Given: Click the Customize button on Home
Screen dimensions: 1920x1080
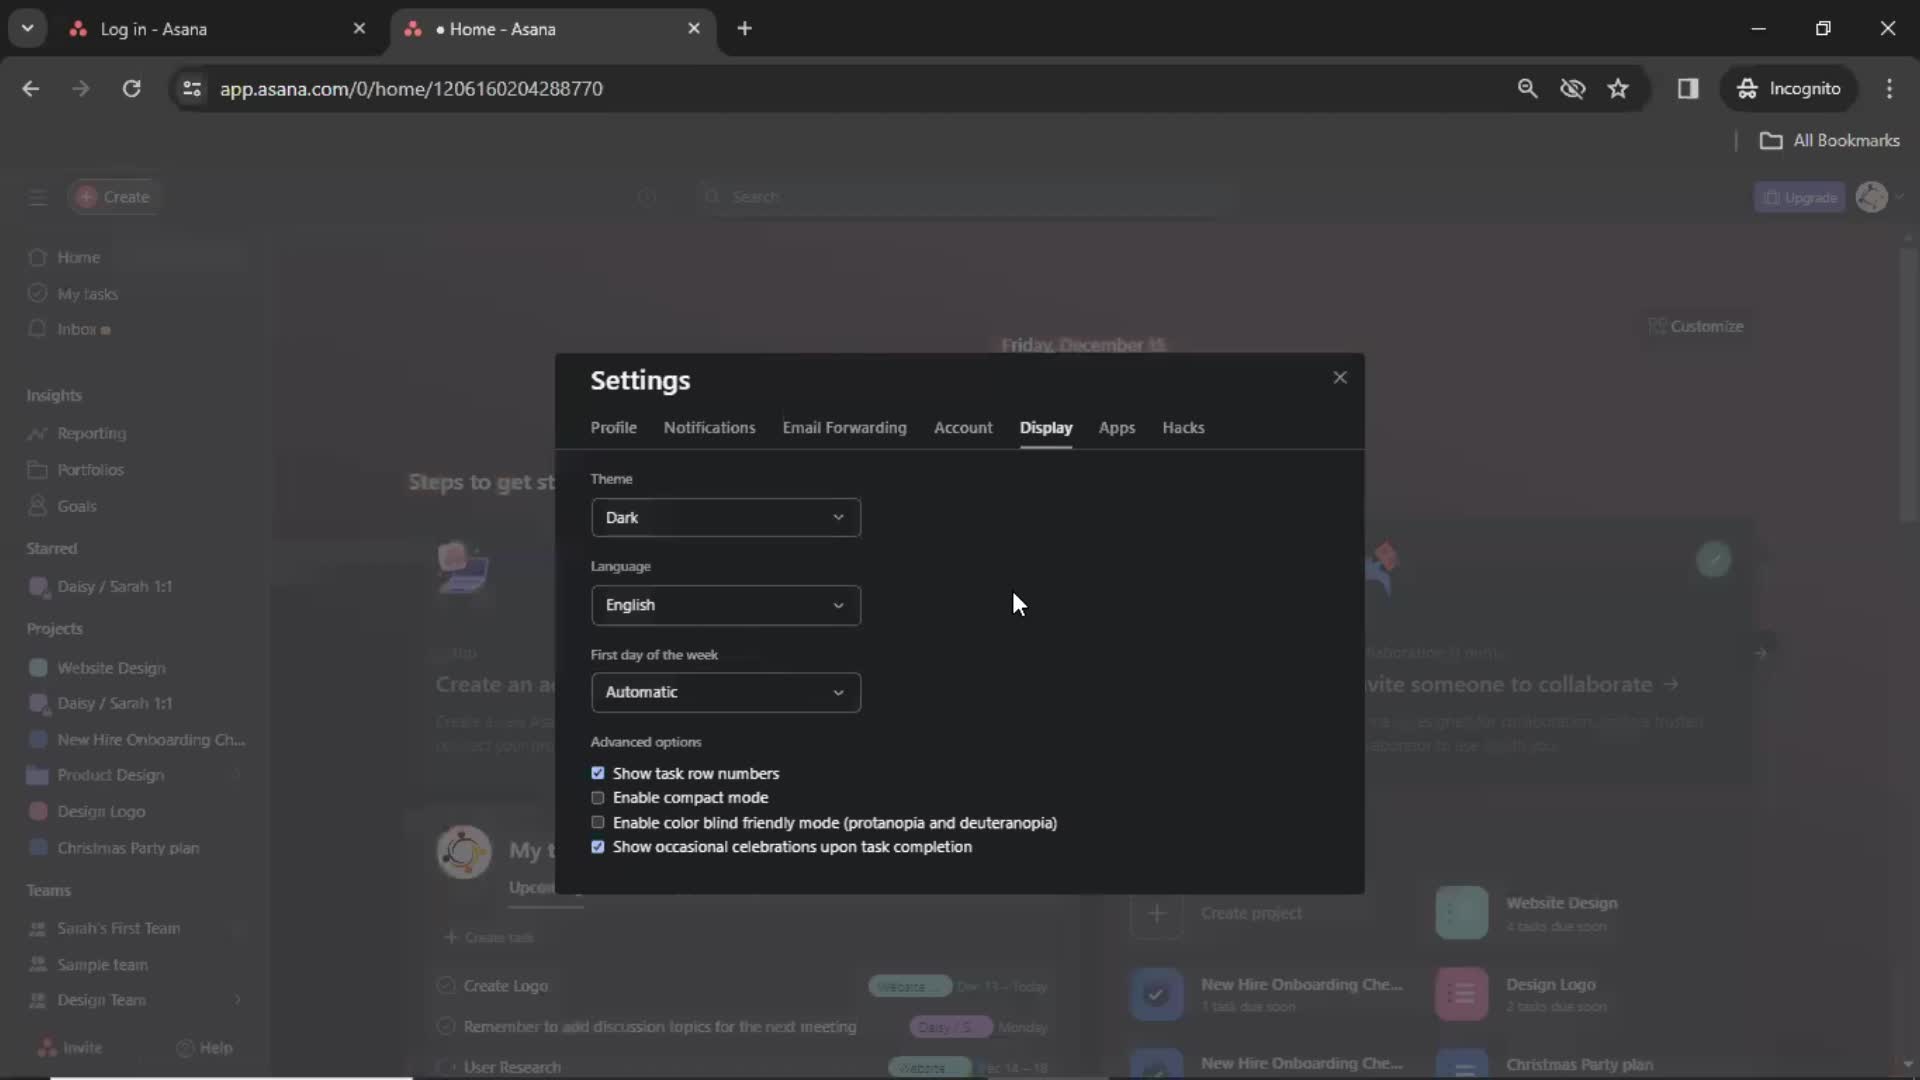Looking at the screenshot, I should click(1696, 326).
